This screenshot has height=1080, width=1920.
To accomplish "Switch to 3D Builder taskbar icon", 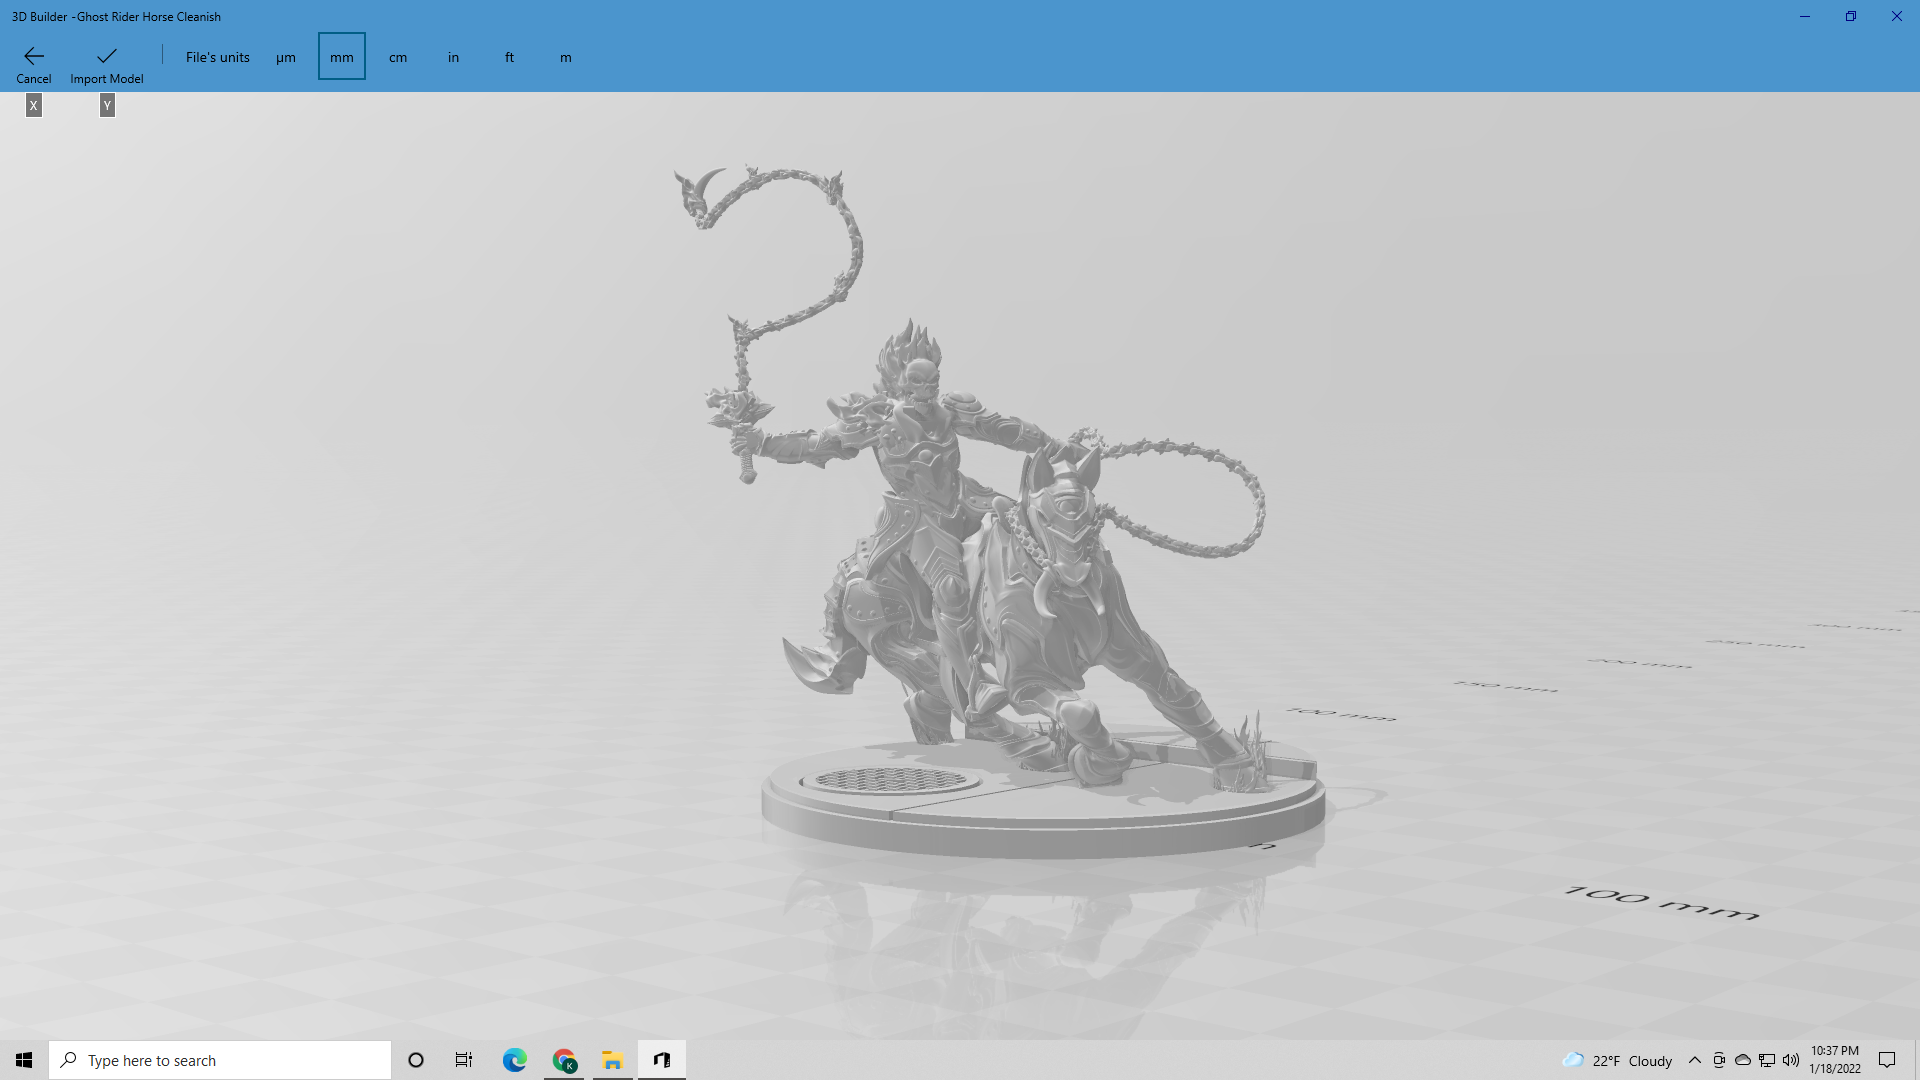I will pos(662,1060).
